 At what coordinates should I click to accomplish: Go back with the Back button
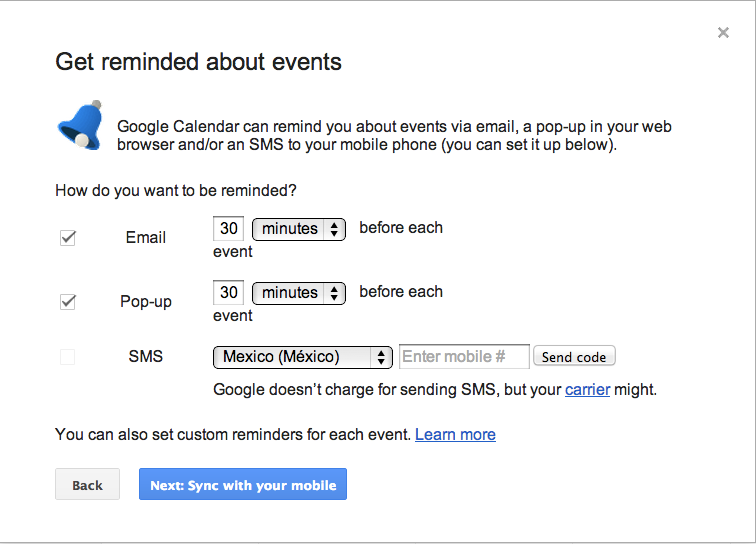point(87,485)
